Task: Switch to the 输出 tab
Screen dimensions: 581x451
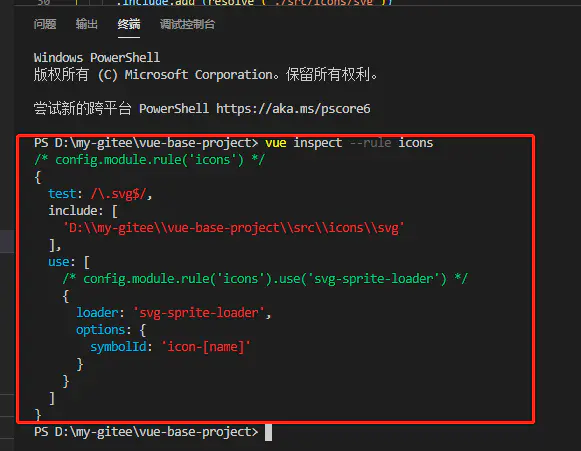Action: [87, 24]
